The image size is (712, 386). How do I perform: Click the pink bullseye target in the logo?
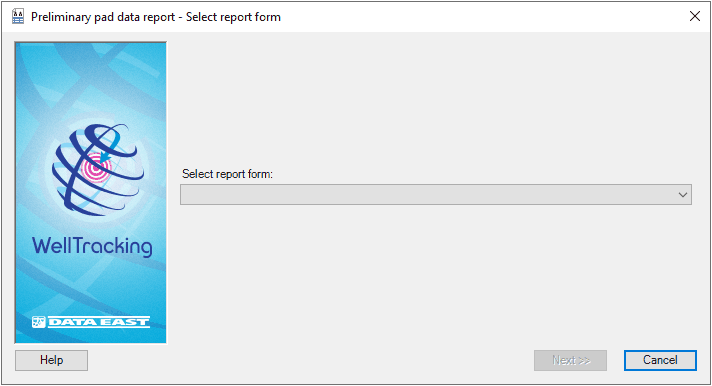96,168
